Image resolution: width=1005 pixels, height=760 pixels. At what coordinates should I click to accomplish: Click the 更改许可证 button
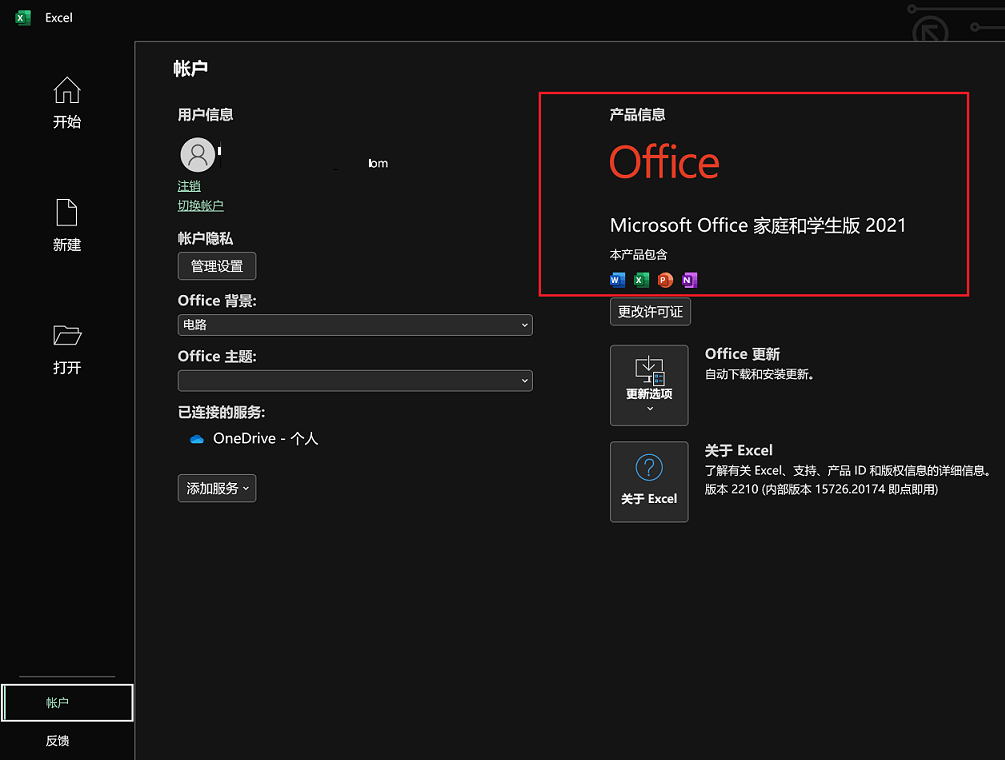coord(650,311)
